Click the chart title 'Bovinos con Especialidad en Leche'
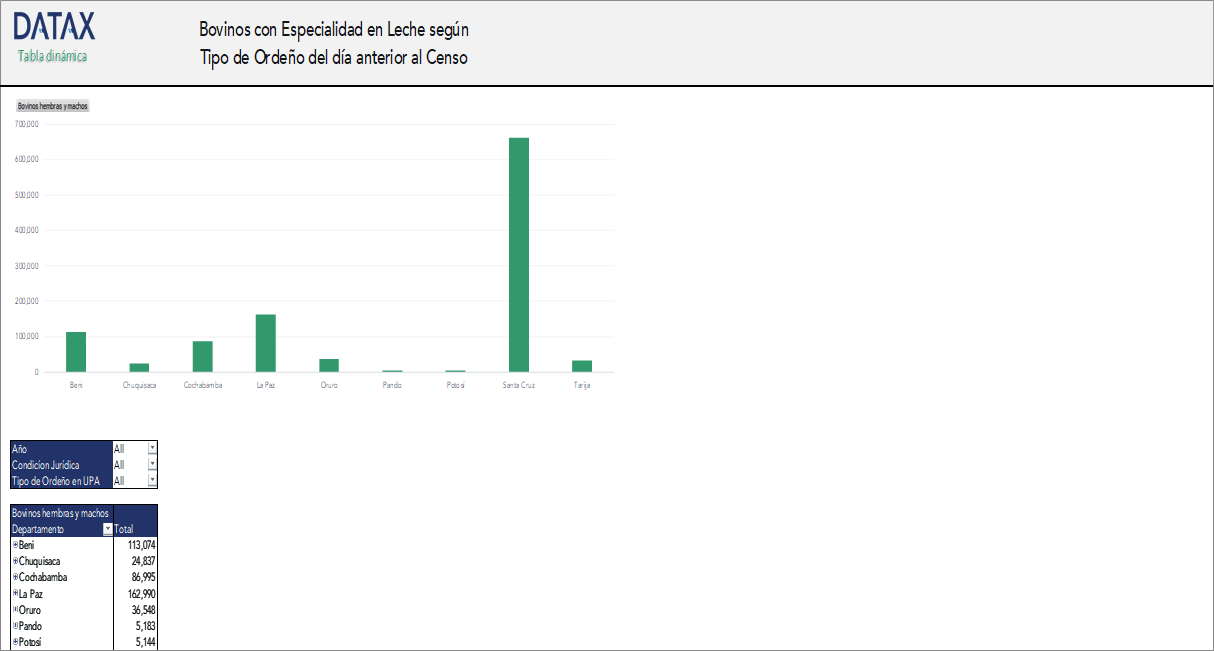1214x651 pixels. 333,29
